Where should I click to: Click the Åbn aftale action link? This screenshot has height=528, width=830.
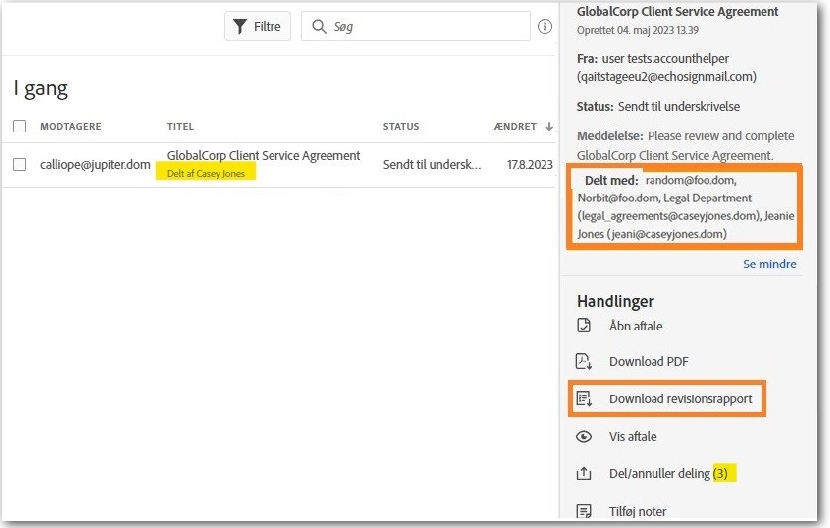(x=635, y=326)
